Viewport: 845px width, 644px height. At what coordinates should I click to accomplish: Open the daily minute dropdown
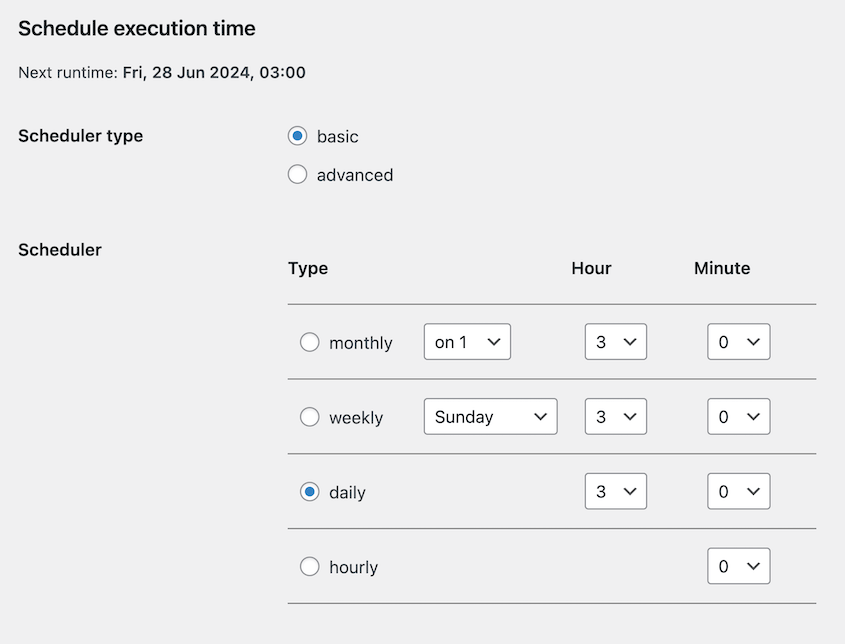[x=738, y=491]
